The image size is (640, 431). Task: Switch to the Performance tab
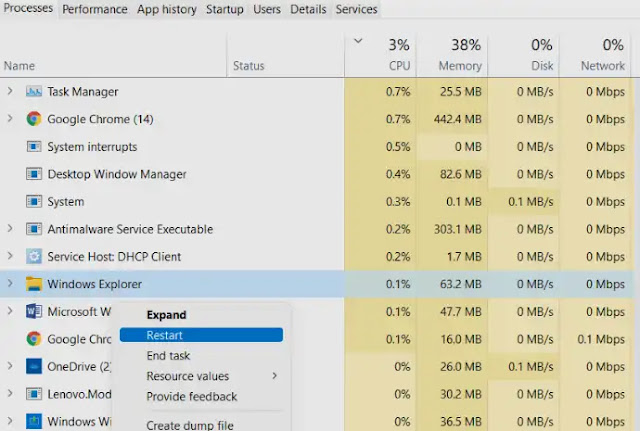95,9
